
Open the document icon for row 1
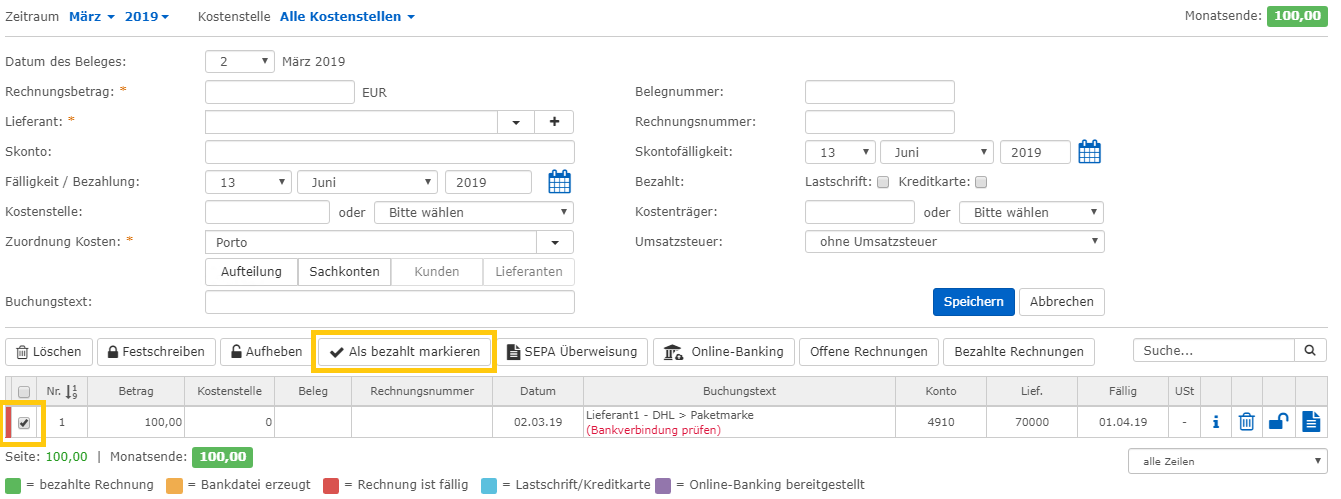[1311, 422]
